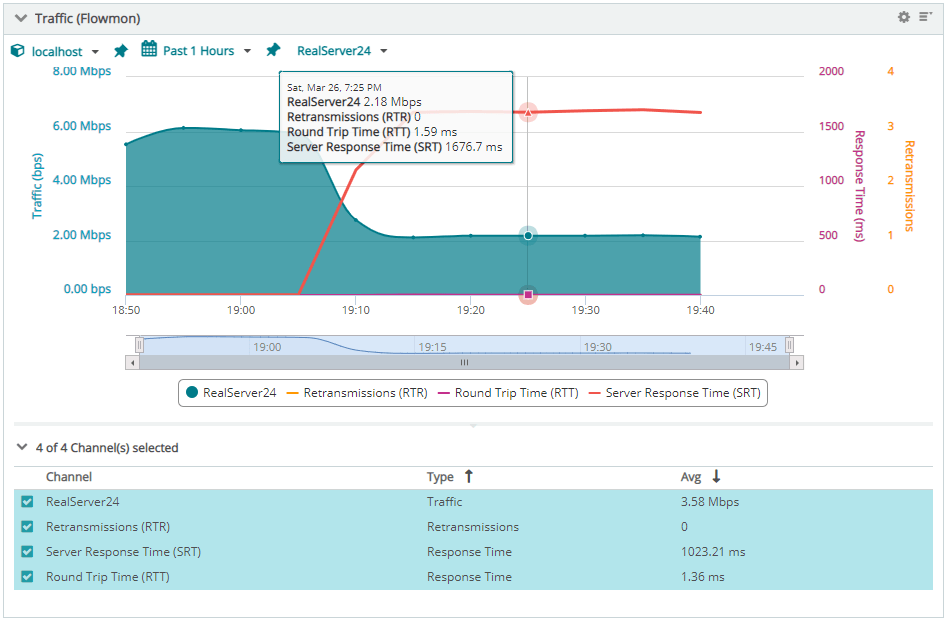
Task: Toggle Round Trip Time (RTT) legend item
Action: tap(507, 393)
